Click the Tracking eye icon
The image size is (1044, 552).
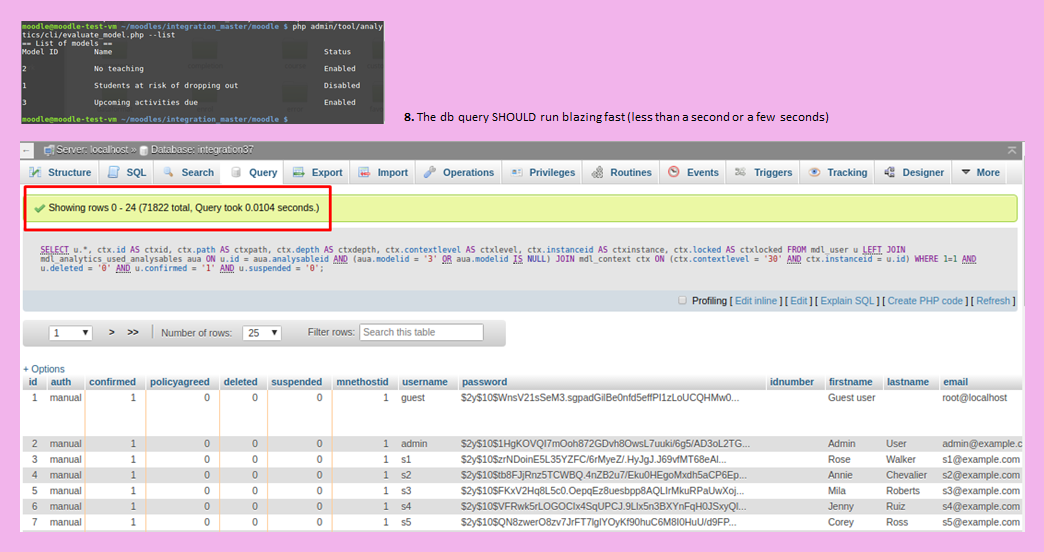[x=814, y=172]
